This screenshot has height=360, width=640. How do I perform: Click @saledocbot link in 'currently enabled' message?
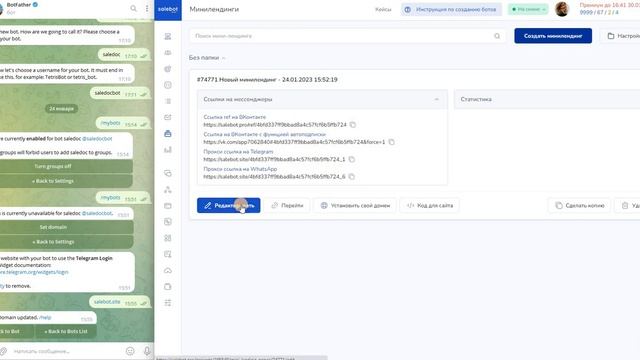click(97, 139)
